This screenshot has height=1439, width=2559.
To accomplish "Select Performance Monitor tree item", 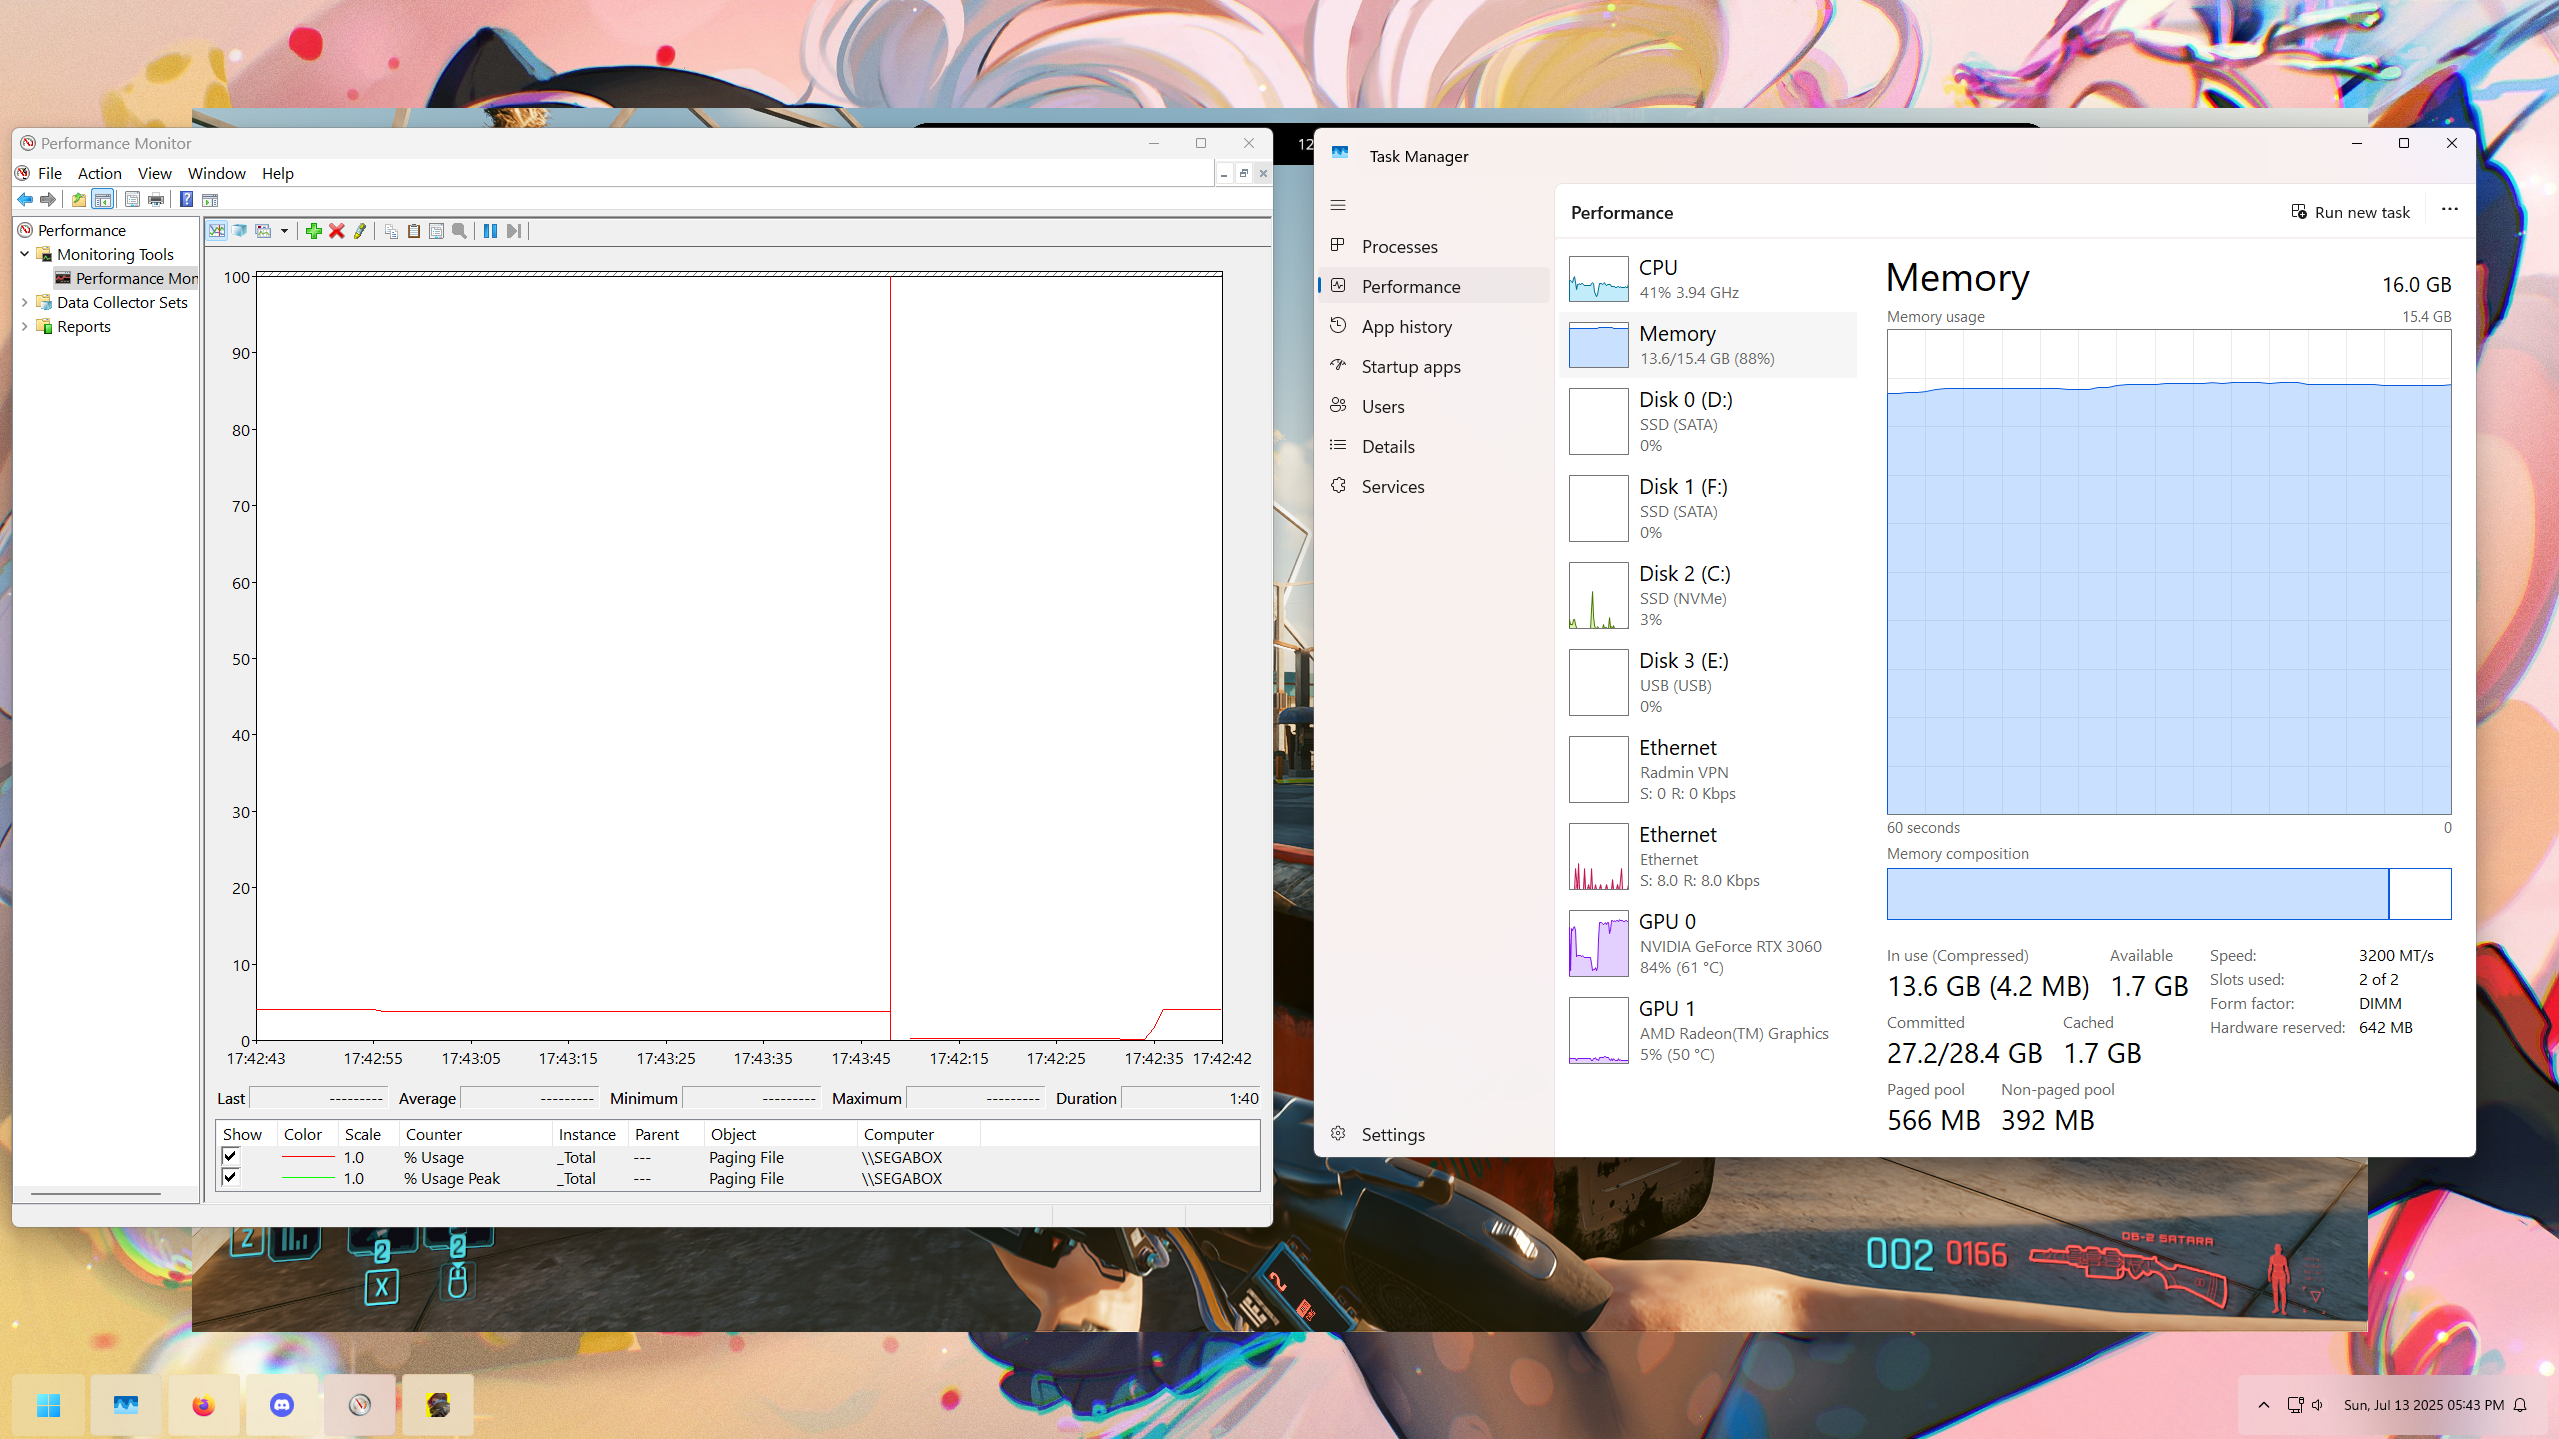I will point(127,278).
